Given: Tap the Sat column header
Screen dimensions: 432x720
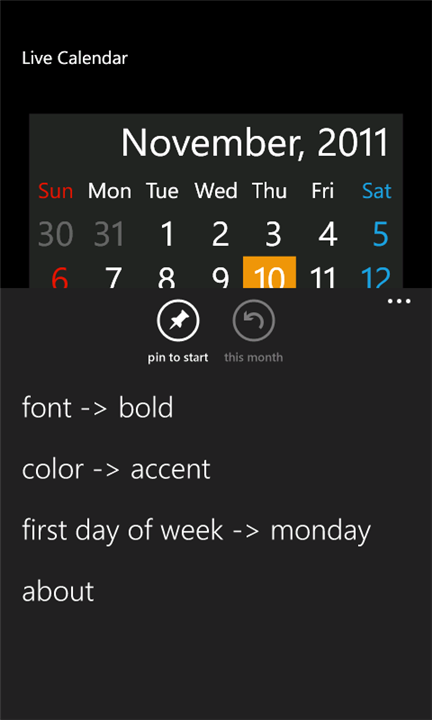Looking at the screenshot, I should [376, 191].
